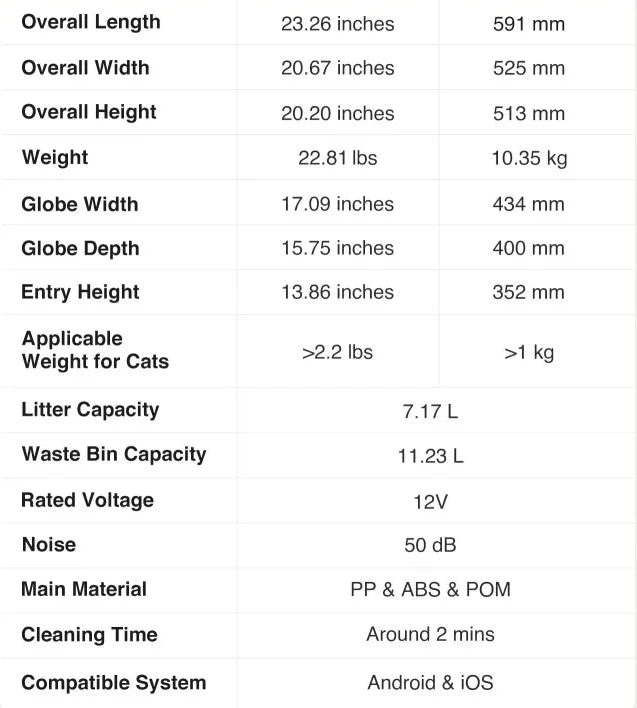Image resolution: width=637 pixels, height=708 pixels.
Task: Click the Android & iOS compatibility value
Action: pyautogui.click(x=430, y=683)
